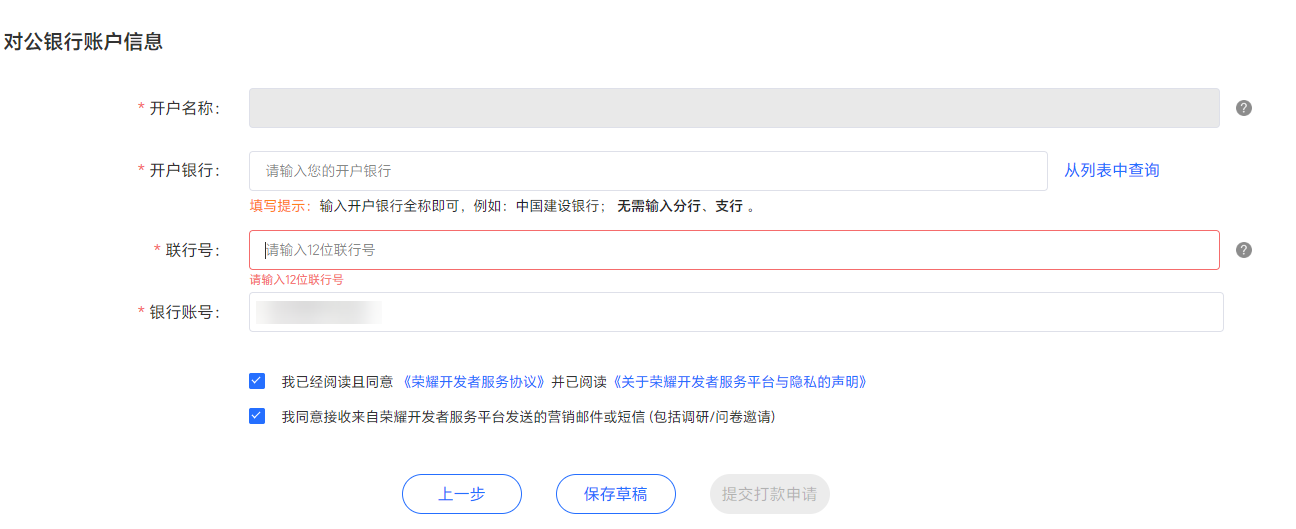Click the 联行号 field label
The height and width of the screenshot is (529, 1296).
193,250
